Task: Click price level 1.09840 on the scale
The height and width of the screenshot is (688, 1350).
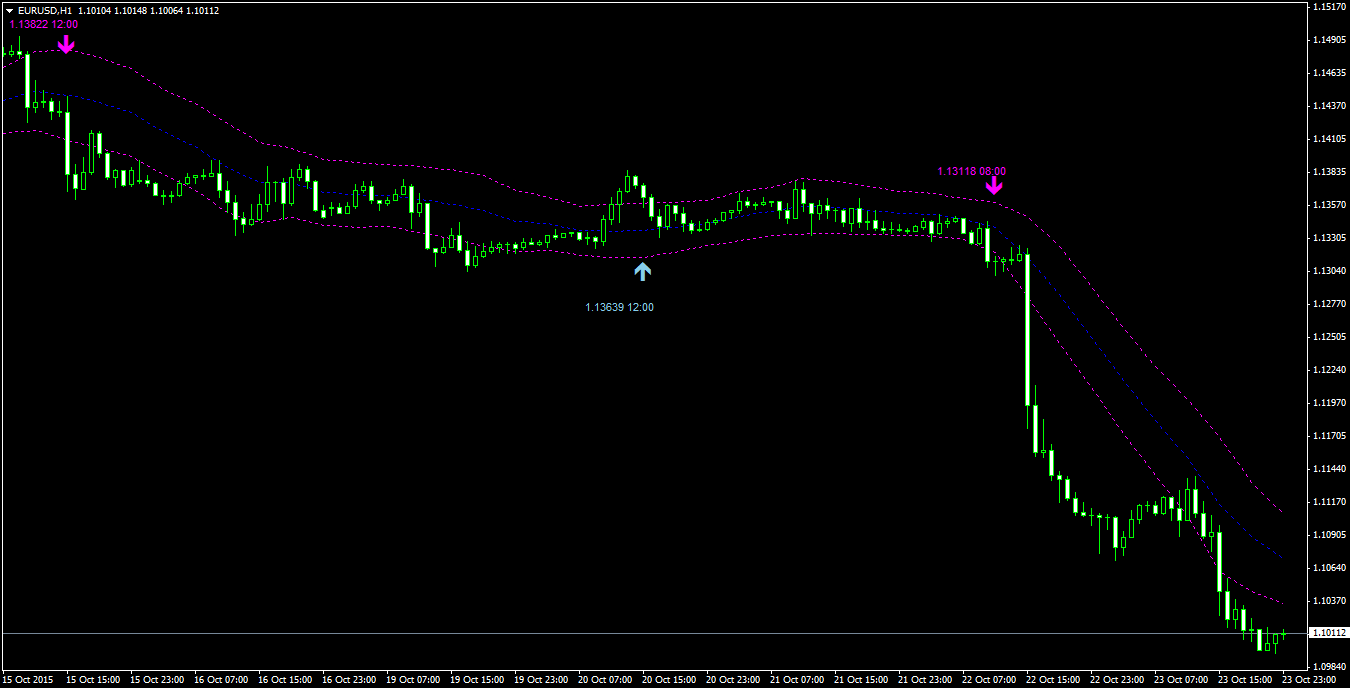Action: [1329, 667]
